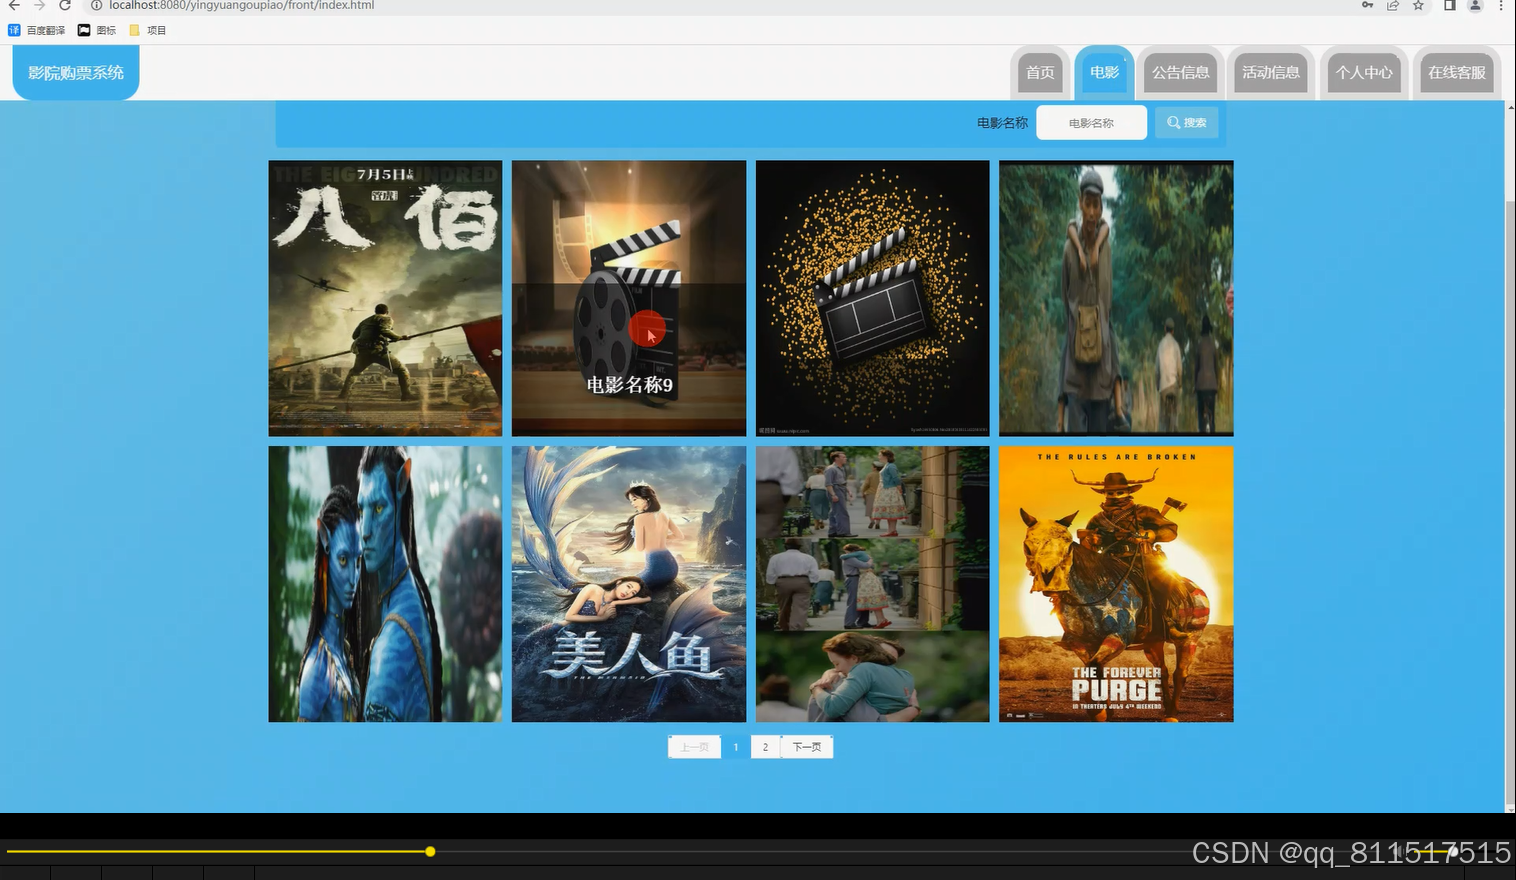Click the yellow video progress handle
This screenshot has height=880, width=1516.
coord(430,852)
